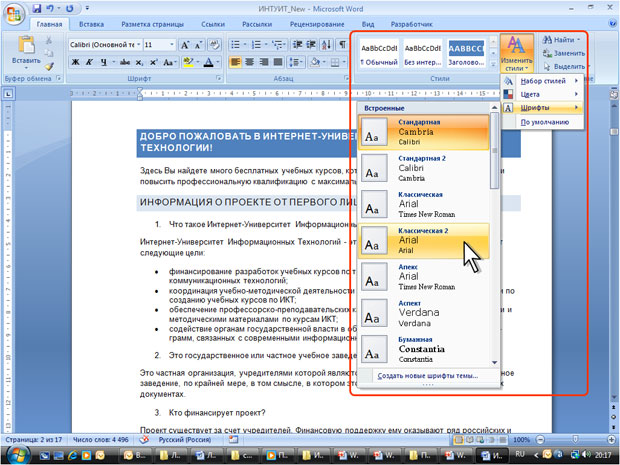Launch Internet Explorer from taskbar

point(72,455)
